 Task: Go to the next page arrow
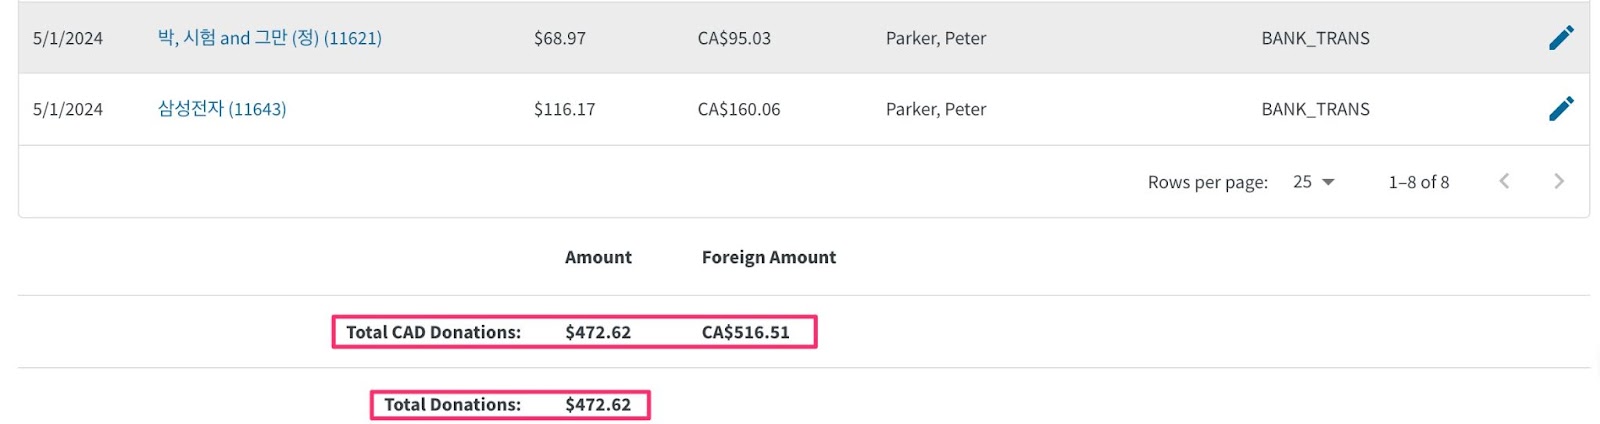click(1558, 181)
